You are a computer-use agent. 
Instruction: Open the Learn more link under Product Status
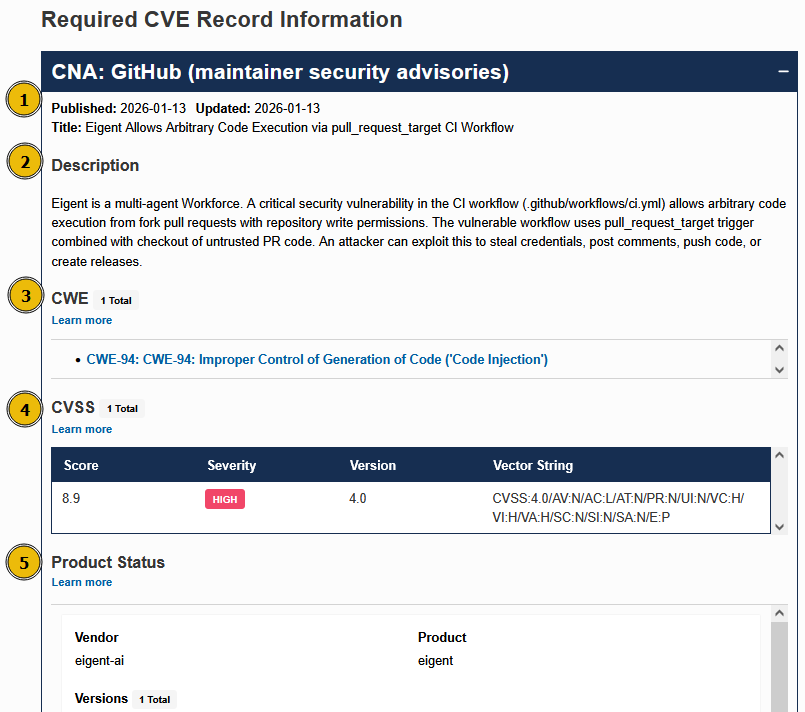(x=81, y=582)
